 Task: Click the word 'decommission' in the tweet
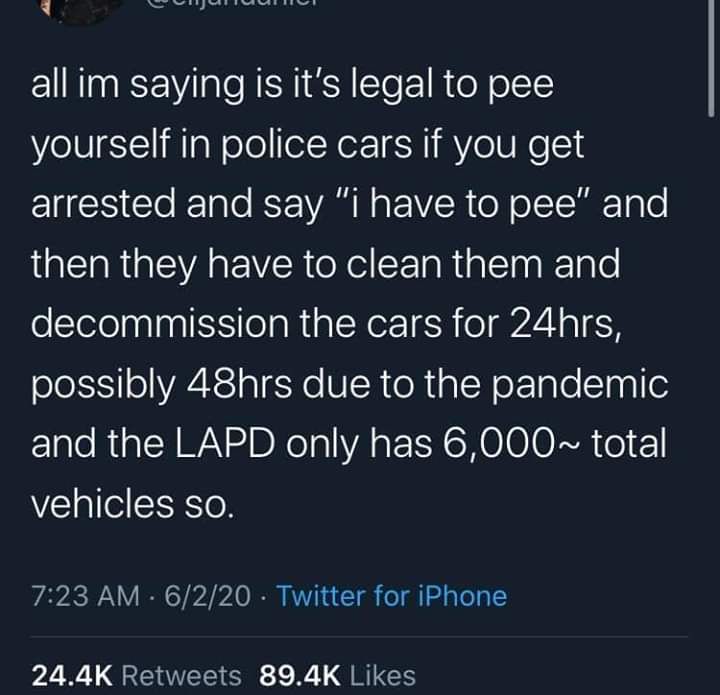click(x=160, y=324)
